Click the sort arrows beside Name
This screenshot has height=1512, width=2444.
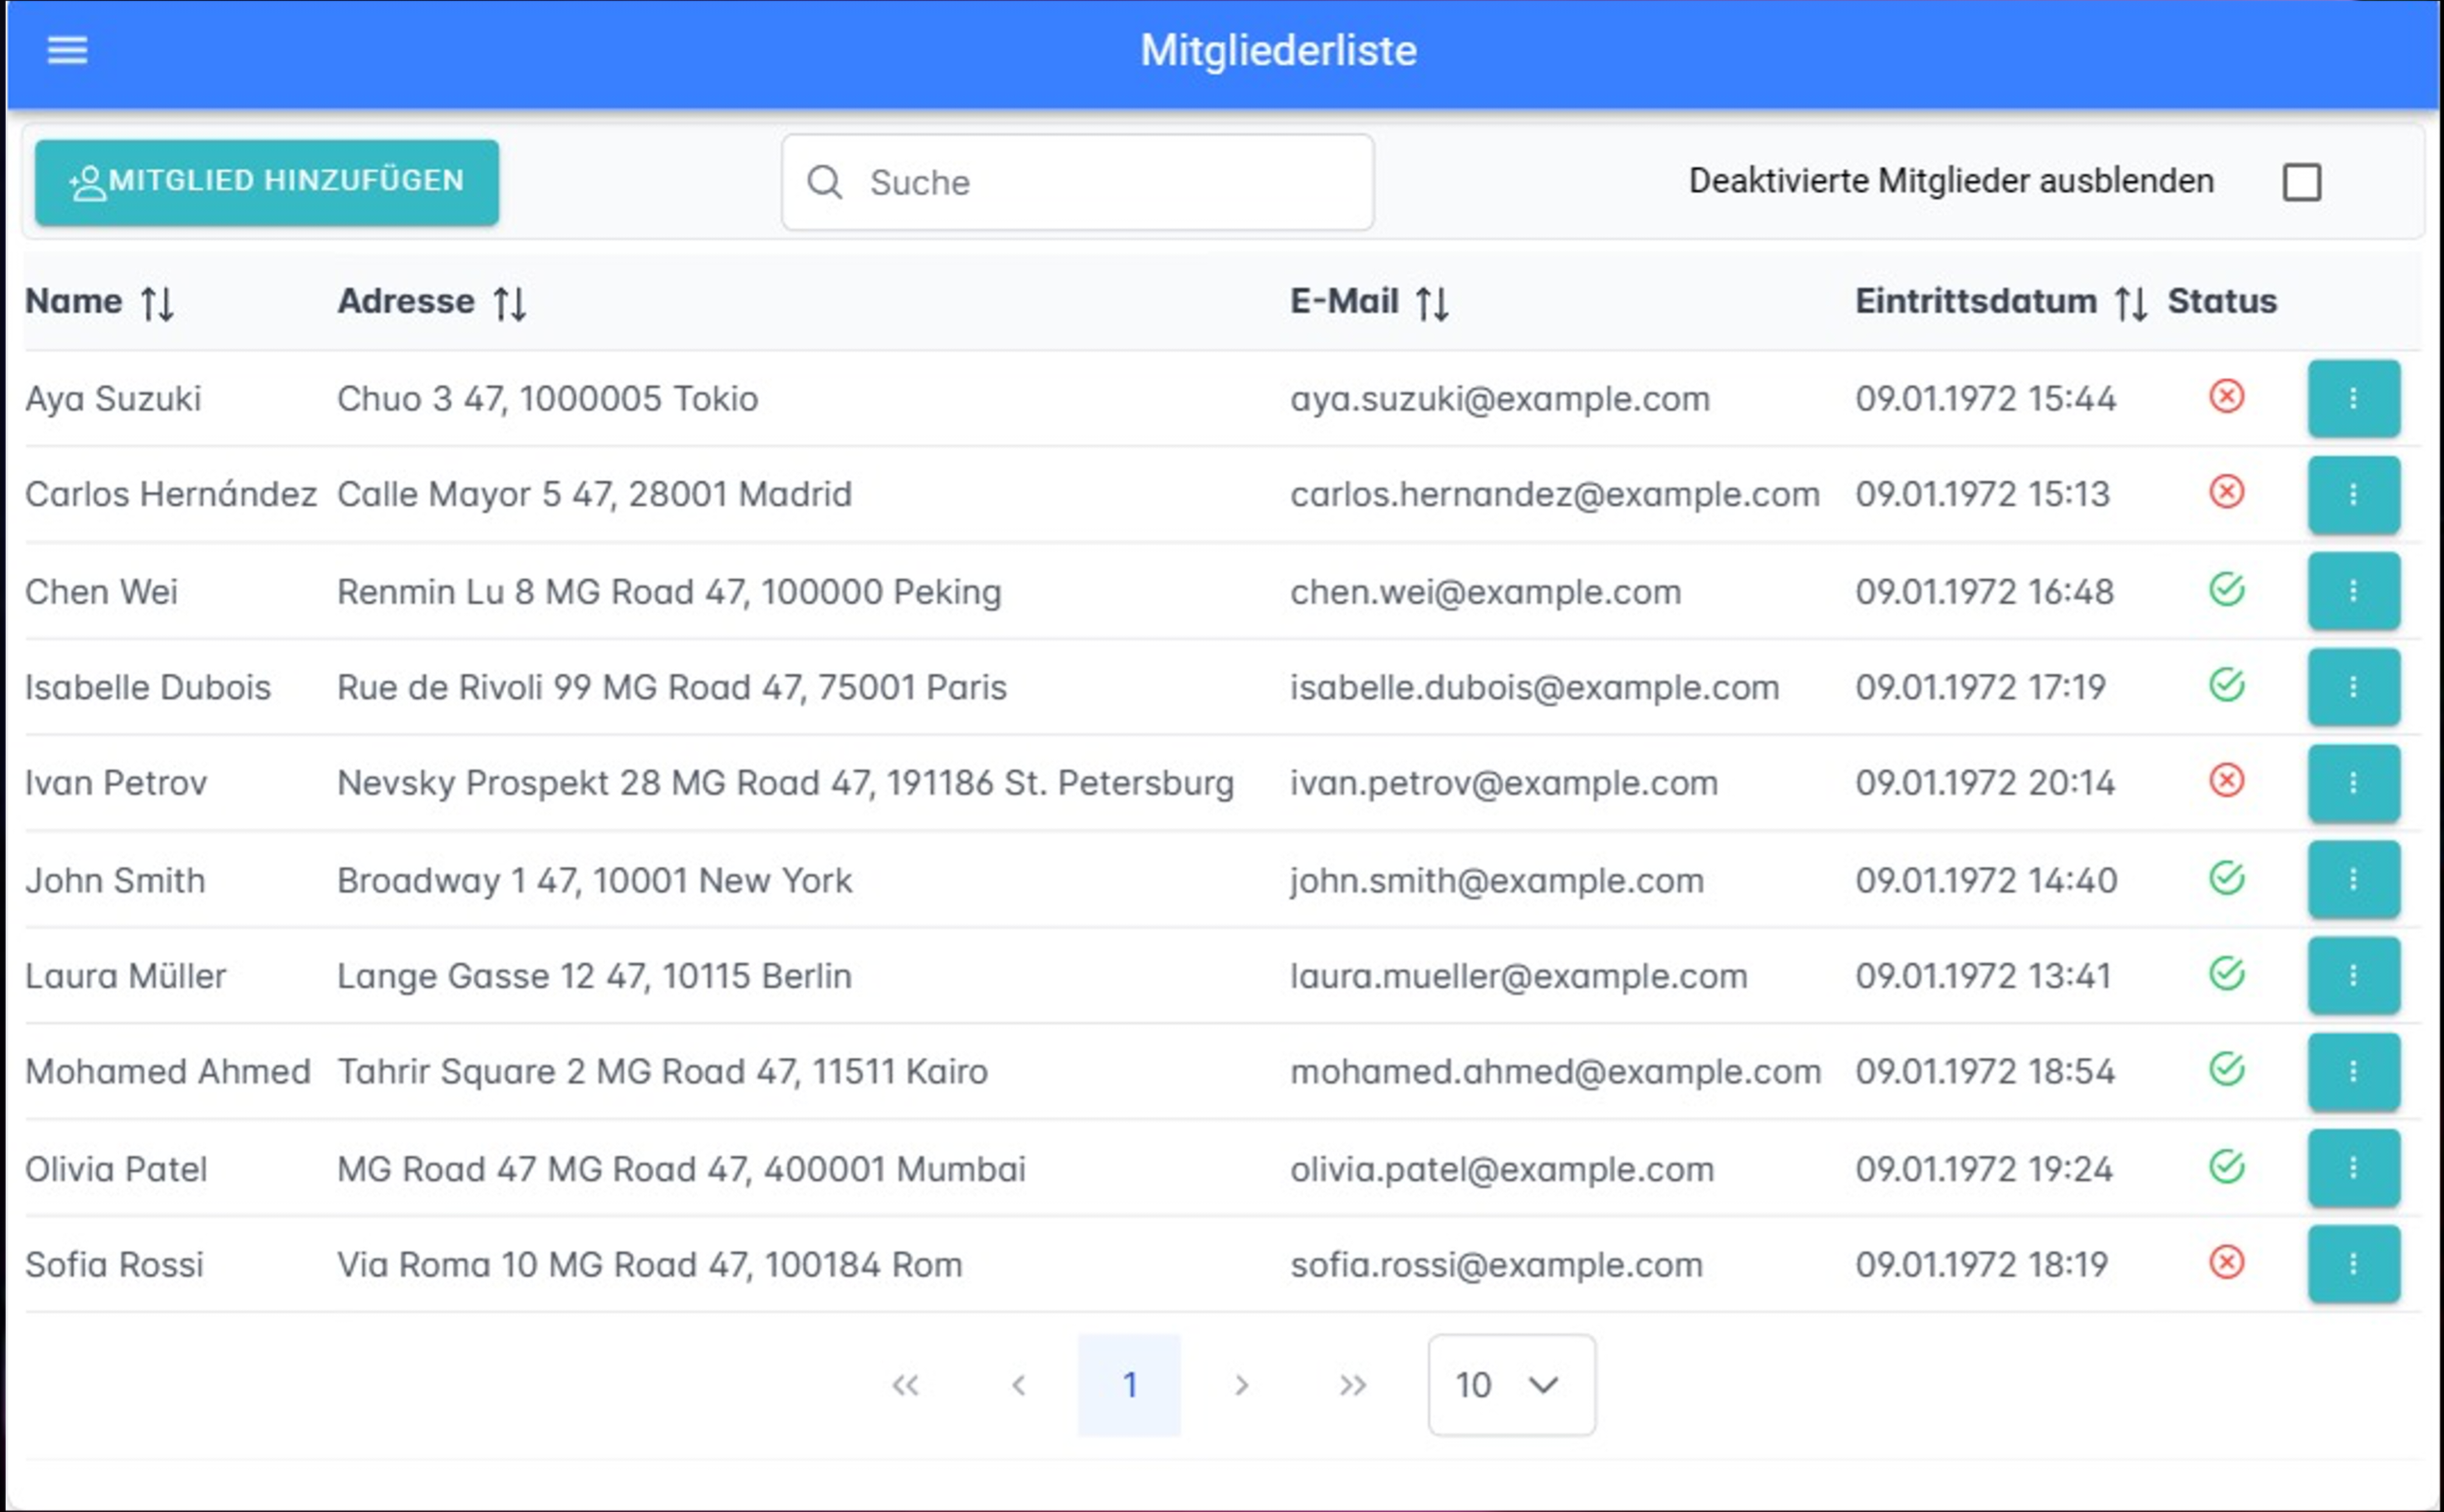(157, 303)
